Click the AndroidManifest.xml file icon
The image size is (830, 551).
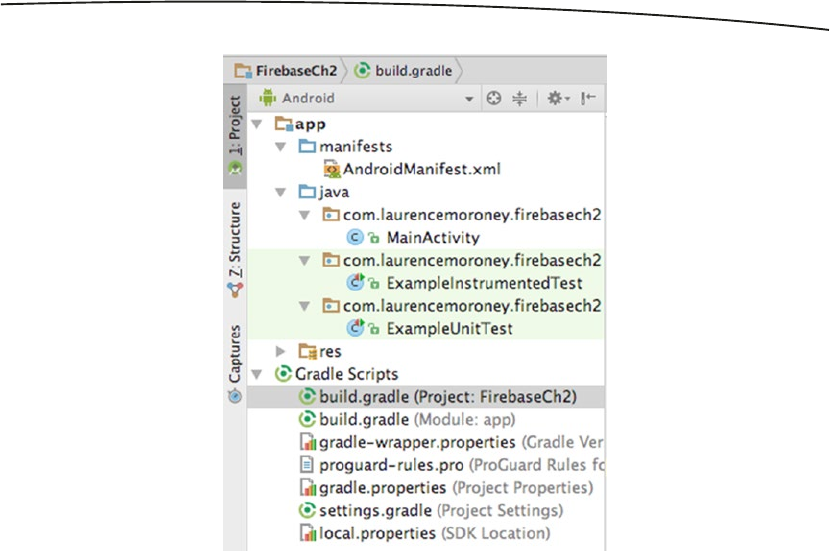tap(331, 169)
